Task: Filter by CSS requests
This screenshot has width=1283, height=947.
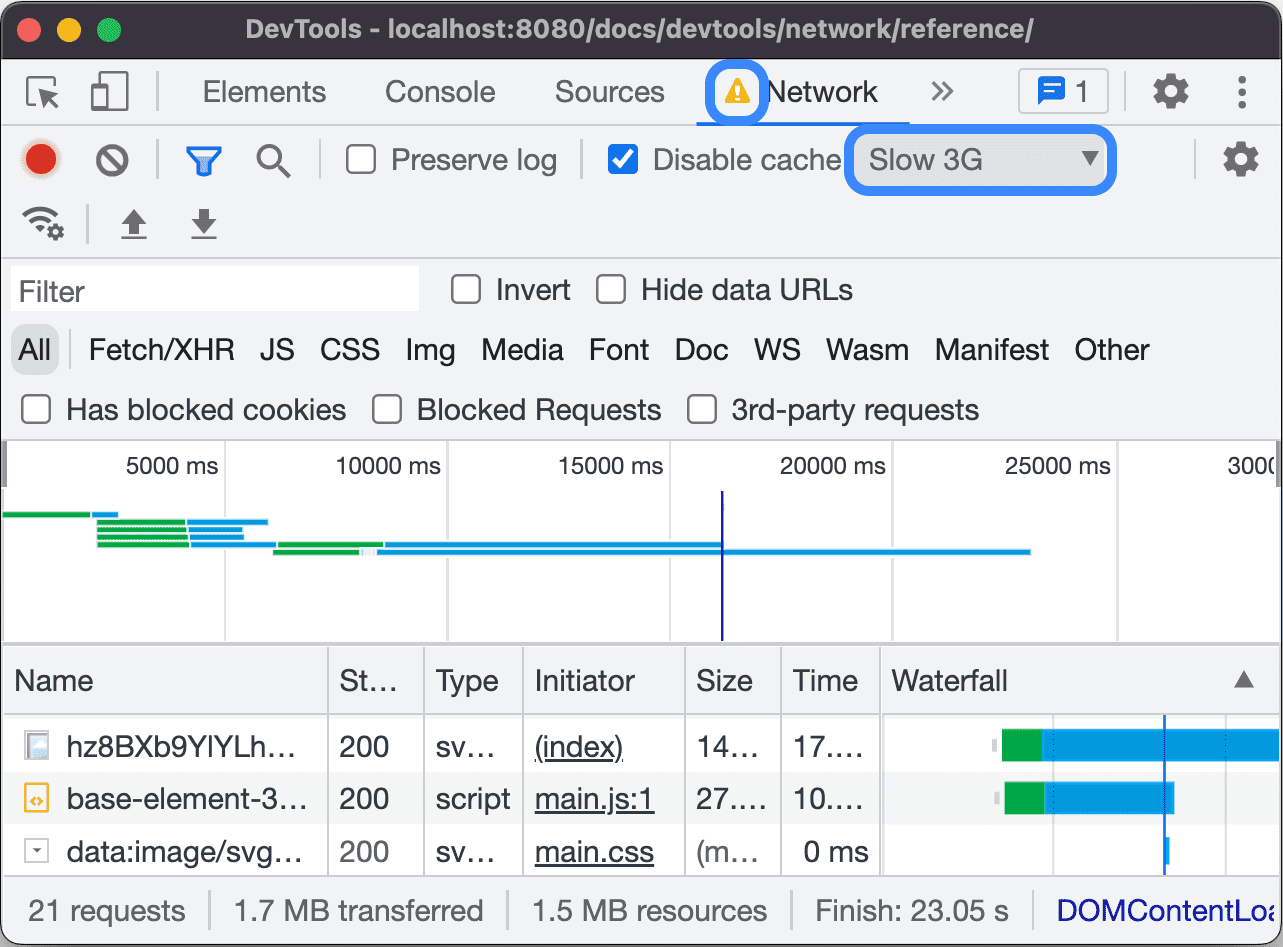Action: 350,350
